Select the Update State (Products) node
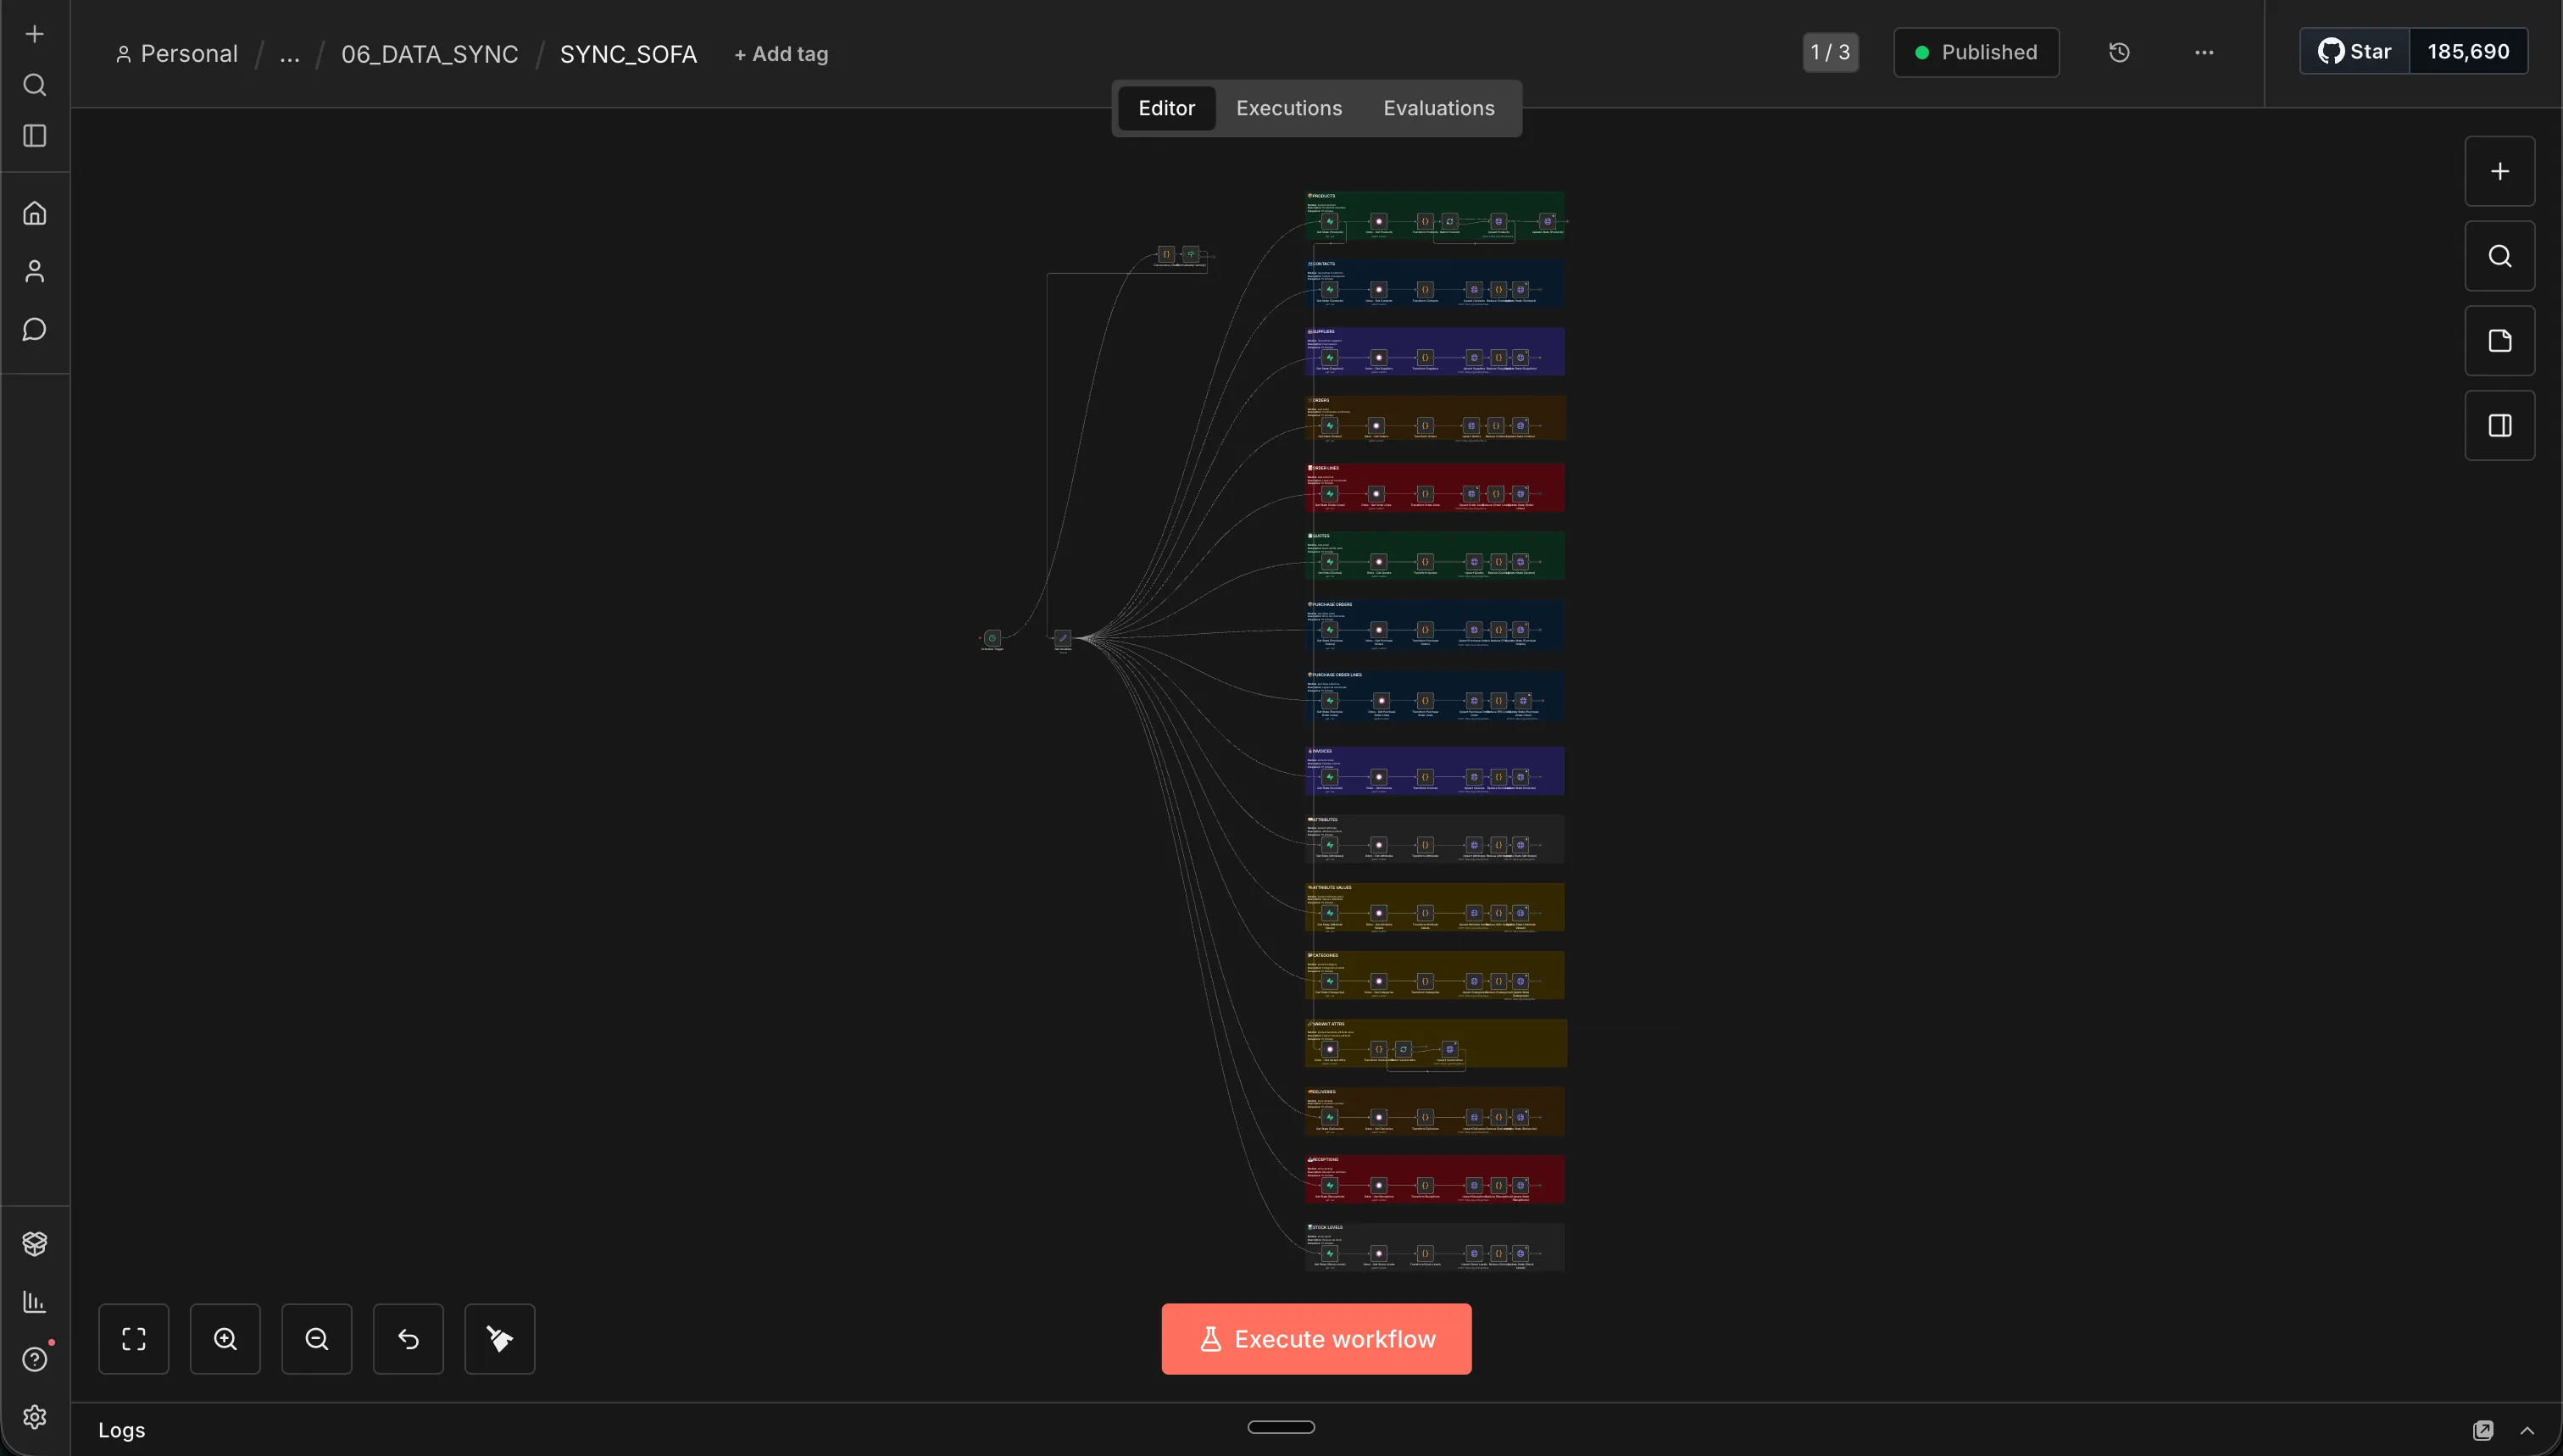This screenshot has height=1456, width=2563. [1547, 221]
